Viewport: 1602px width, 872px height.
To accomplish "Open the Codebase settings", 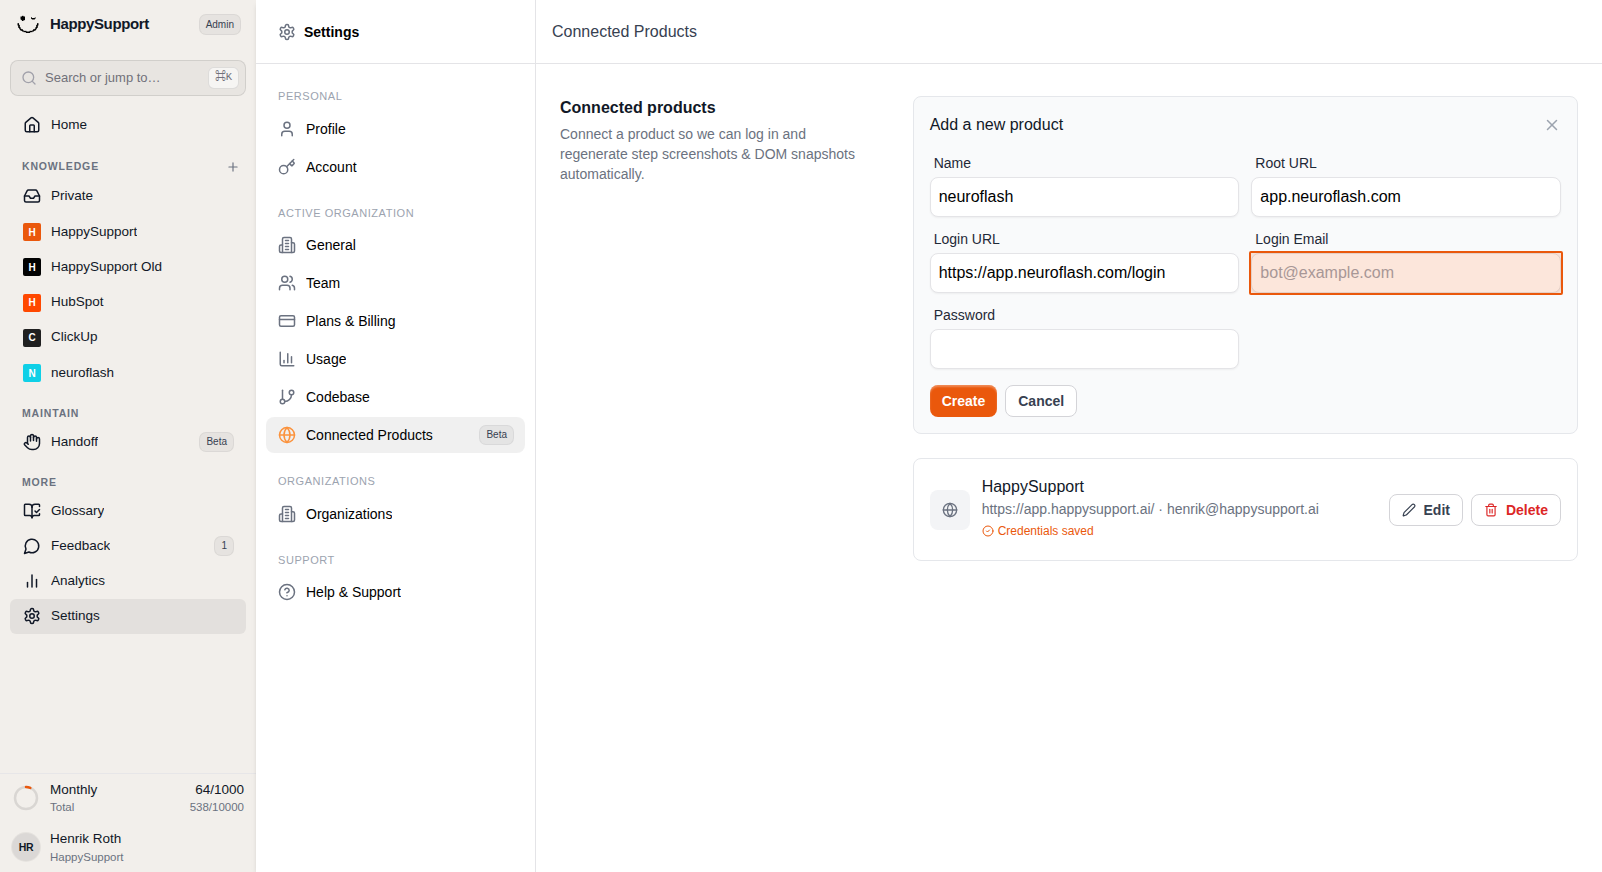I will pos(395,397).
